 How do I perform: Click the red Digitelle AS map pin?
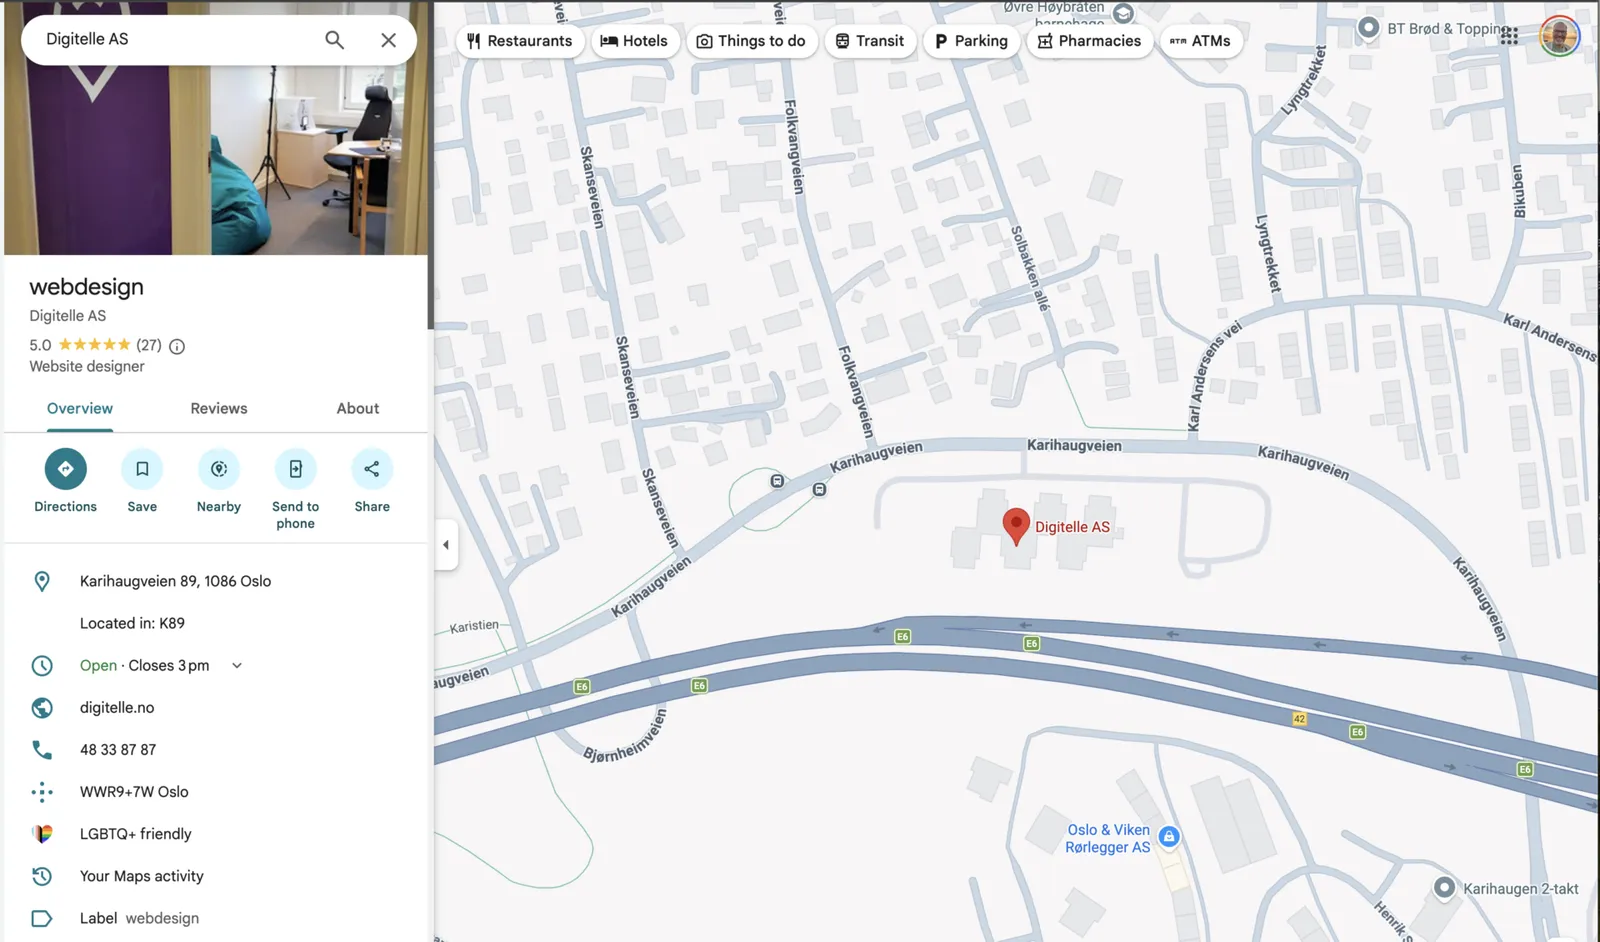(1016, 526)
